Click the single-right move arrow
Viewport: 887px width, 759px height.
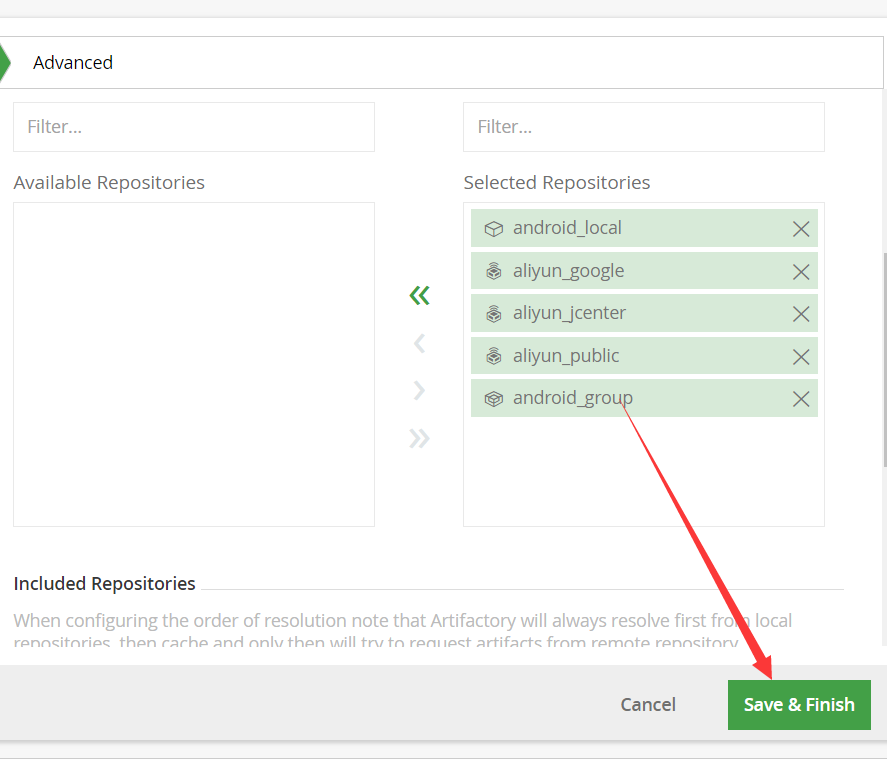pyautogui.click(x=419, y=390)
